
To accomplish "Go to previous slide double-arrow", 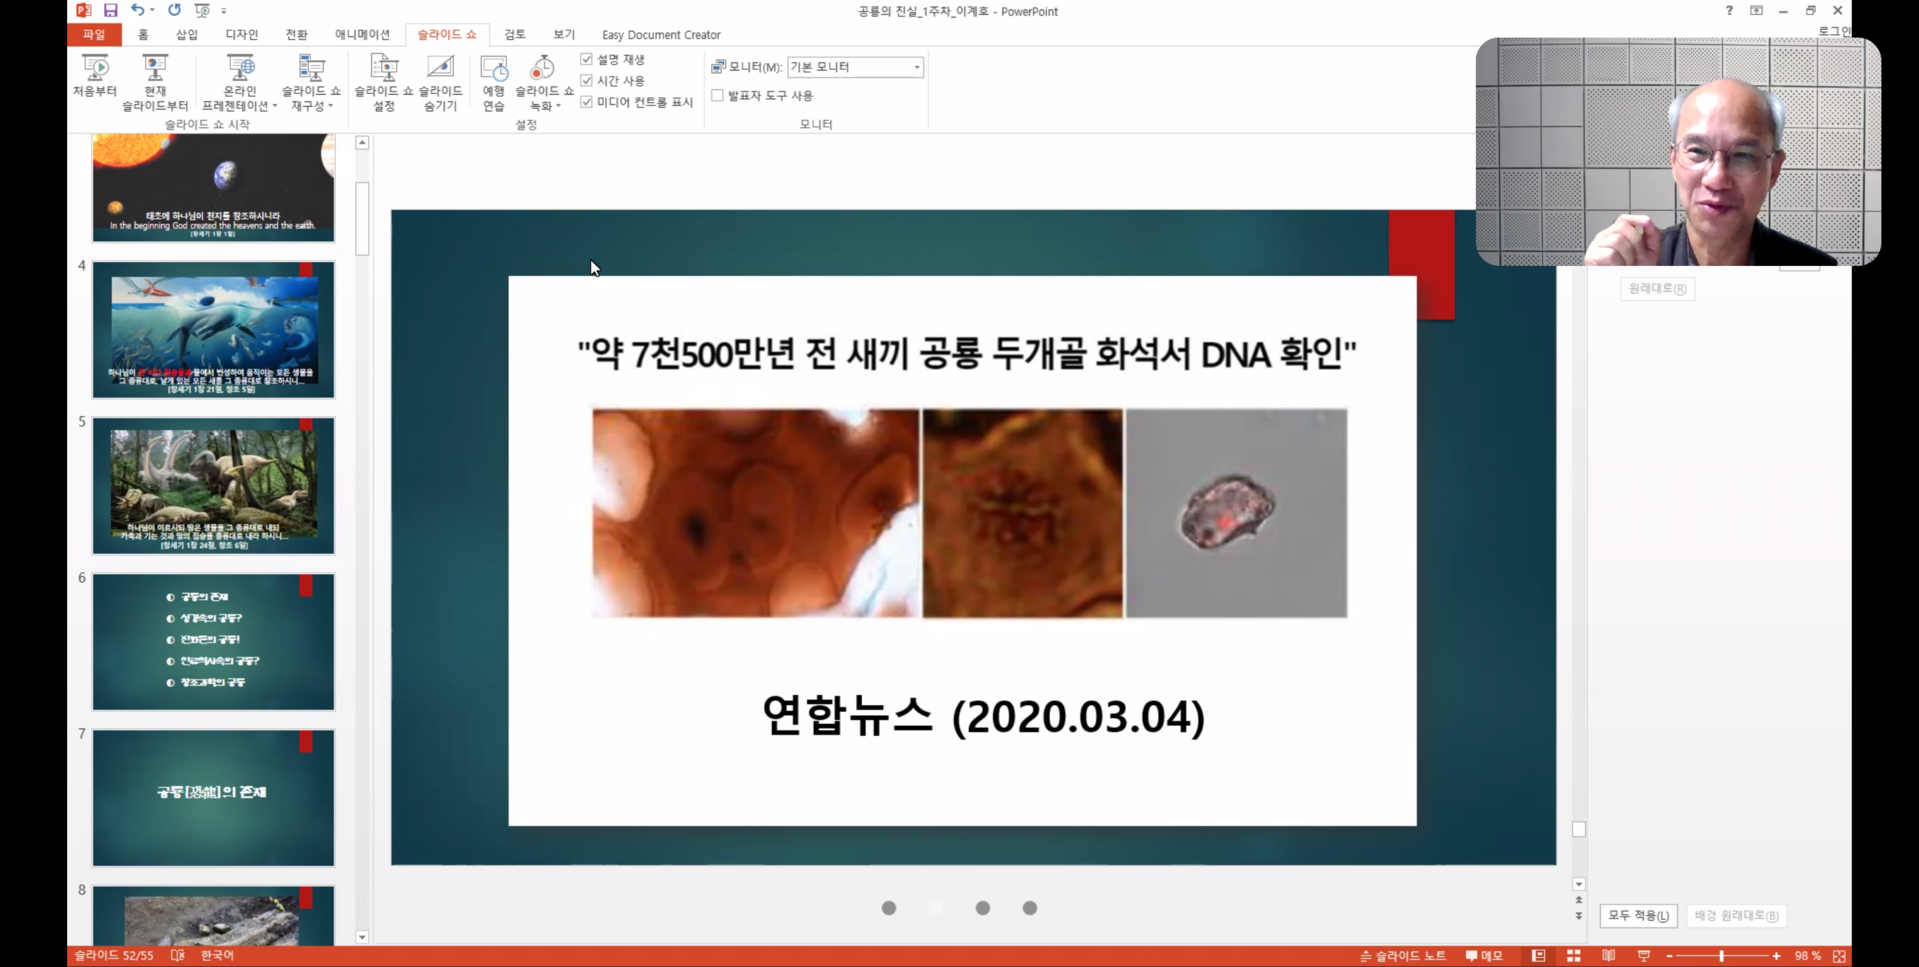I will [x=1579, y=900].
